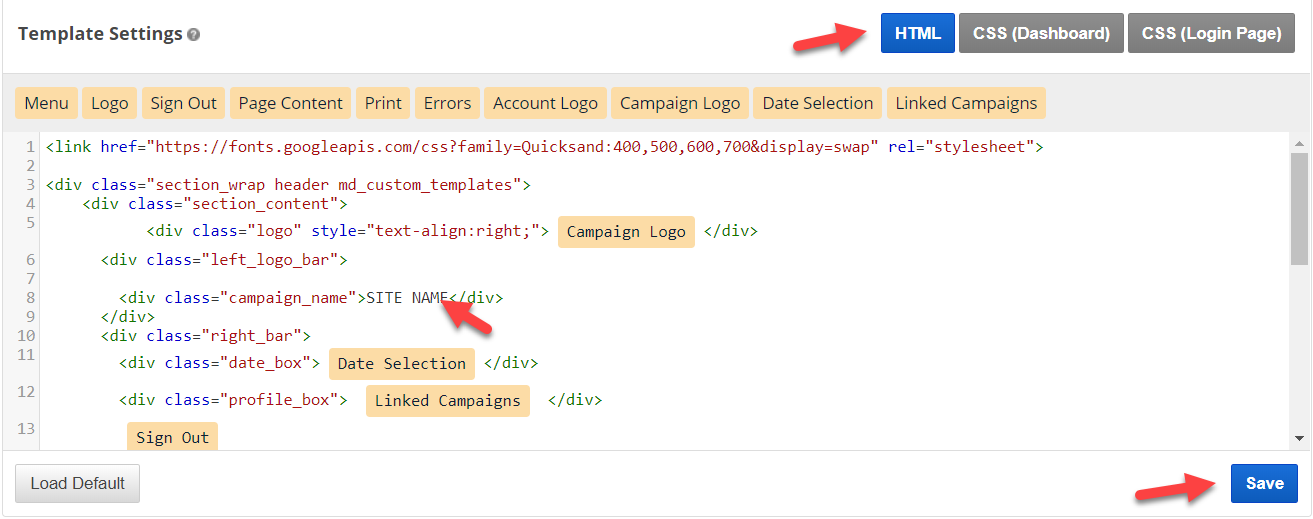Insert the Page Content placeholder
This screenshot has width=1313, height=519.
click(290, 103)
